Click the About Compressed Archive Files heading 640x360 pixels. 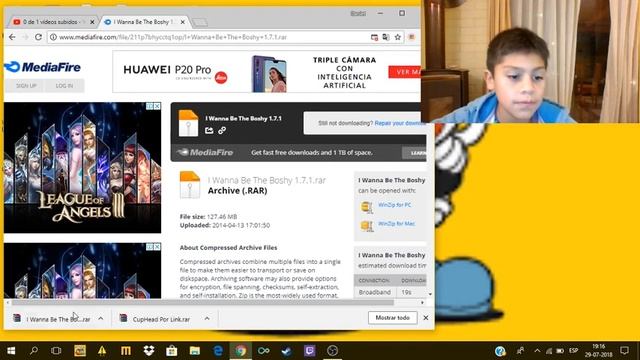point(228,248)
